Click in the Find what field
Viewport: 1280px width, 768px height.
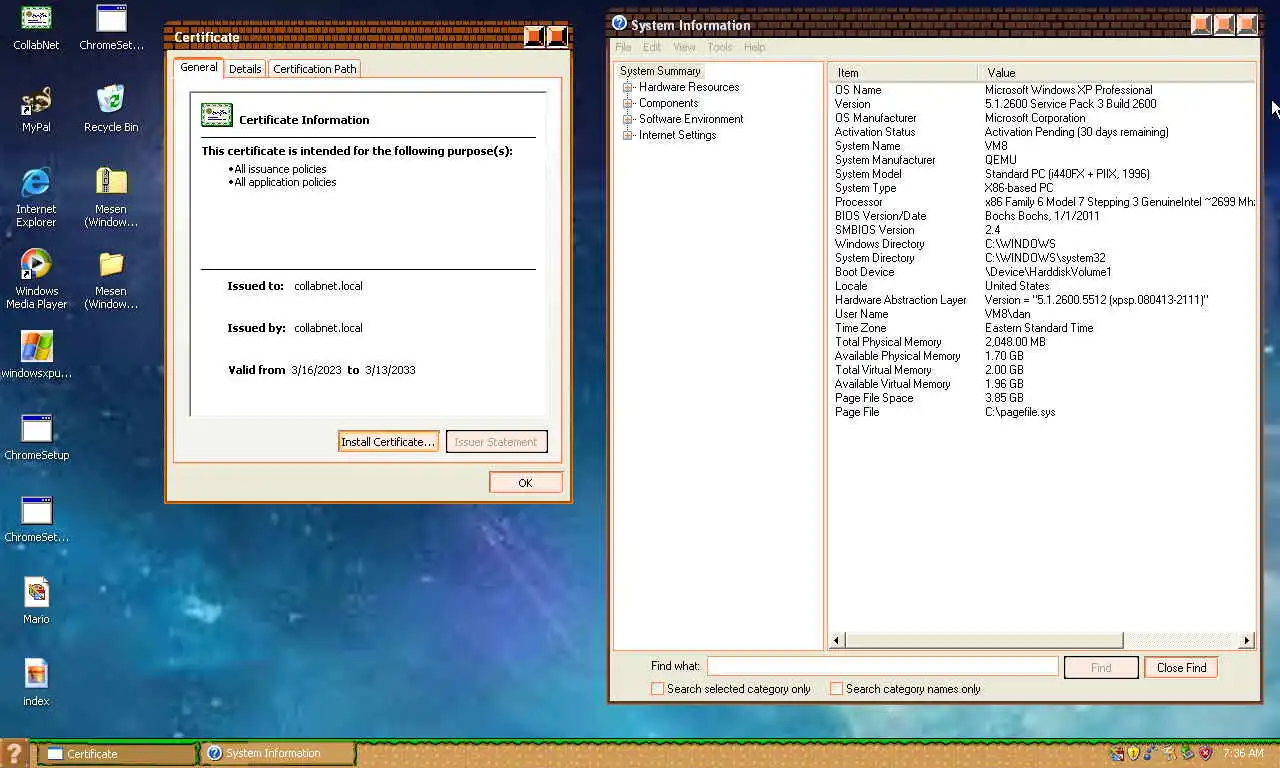882,666
